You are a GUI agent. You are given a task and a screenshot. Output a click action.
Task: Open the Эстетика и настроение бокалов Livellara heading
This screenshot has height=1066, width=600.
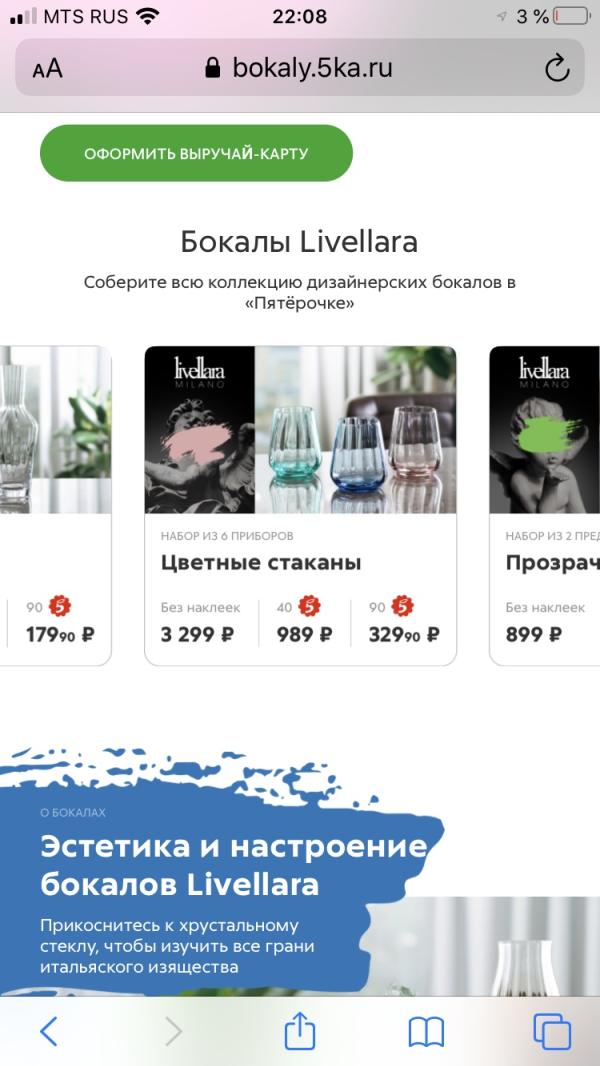coord(234,865)
